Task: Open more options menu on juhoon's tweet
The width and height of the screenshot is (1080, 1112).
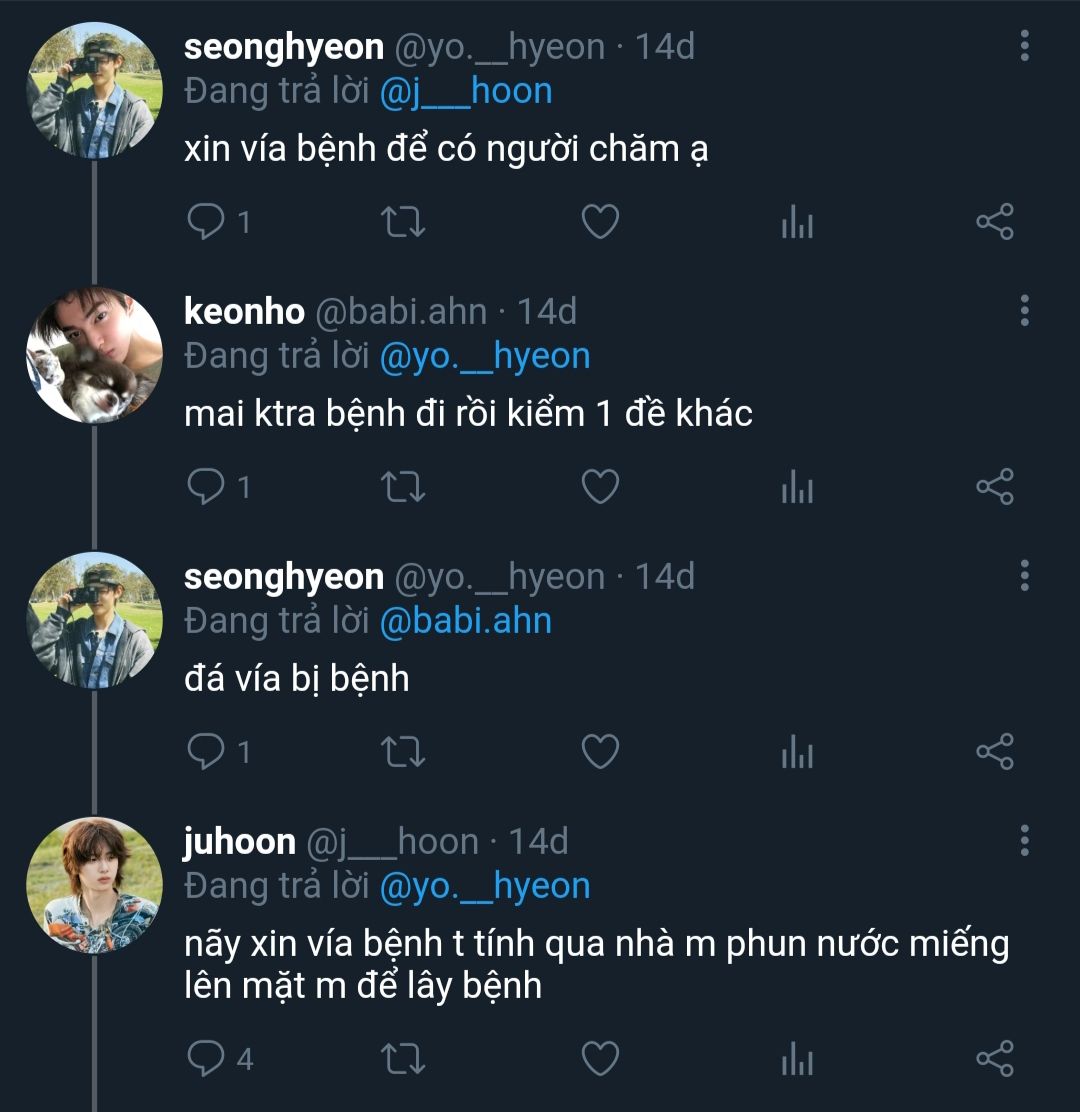Action: click(x=1024, y=841)
